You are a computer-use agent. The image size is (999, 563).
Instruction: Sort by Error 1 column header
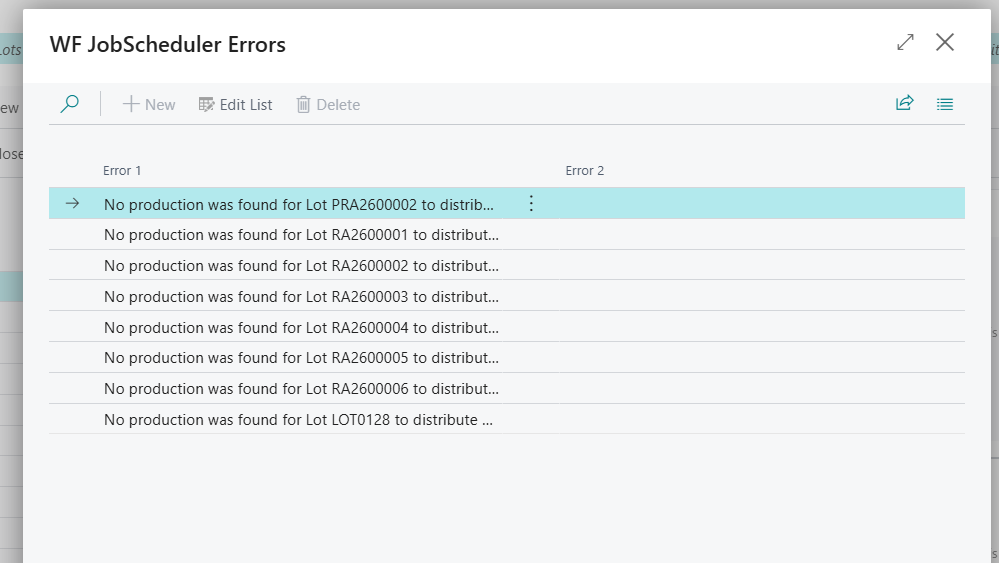coord(122,171)
